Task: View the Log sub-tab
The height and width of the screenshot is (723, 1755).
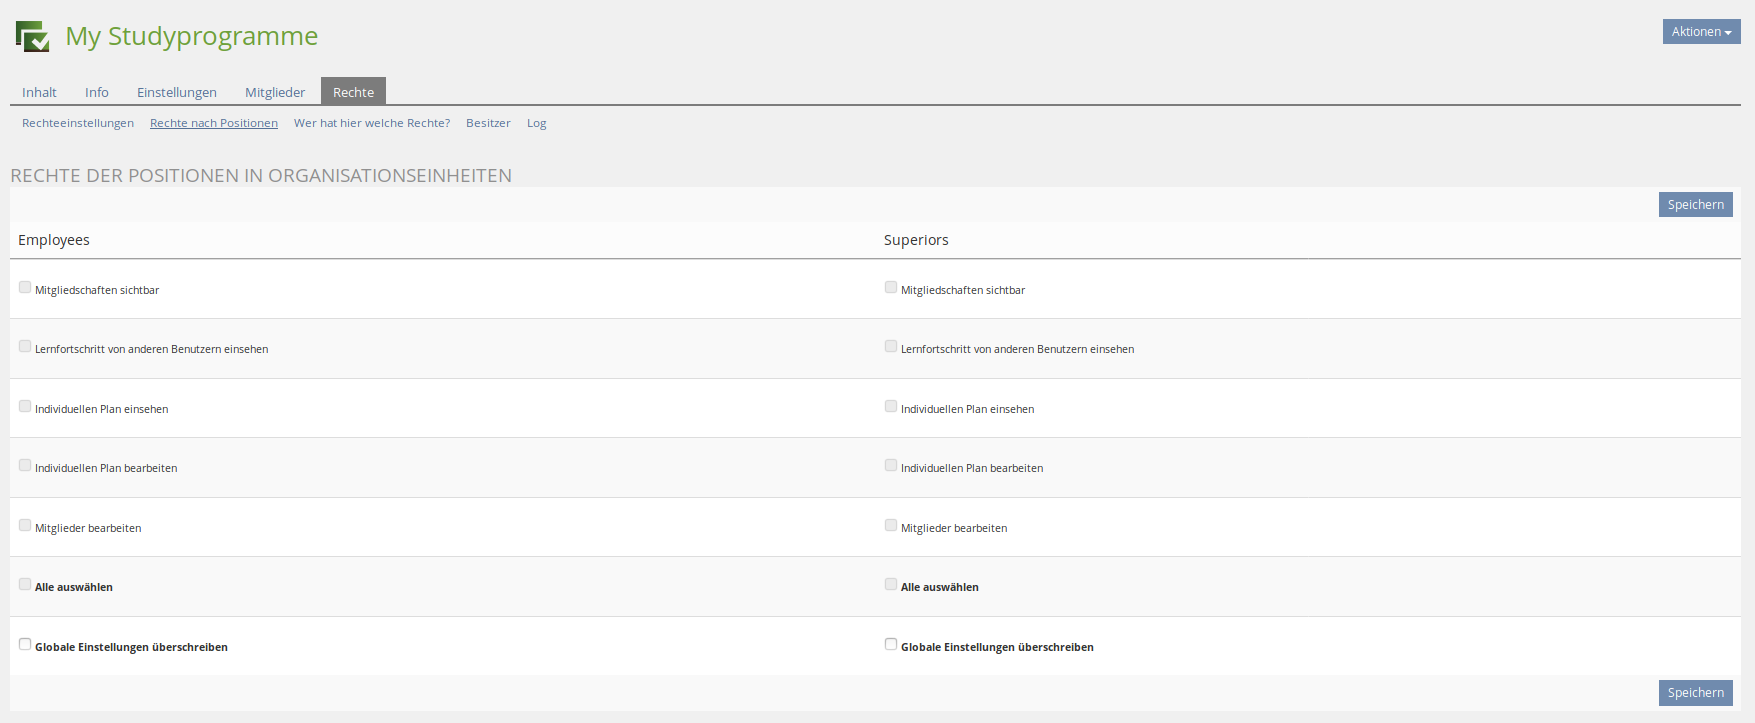Action: (x=536, y=123)
